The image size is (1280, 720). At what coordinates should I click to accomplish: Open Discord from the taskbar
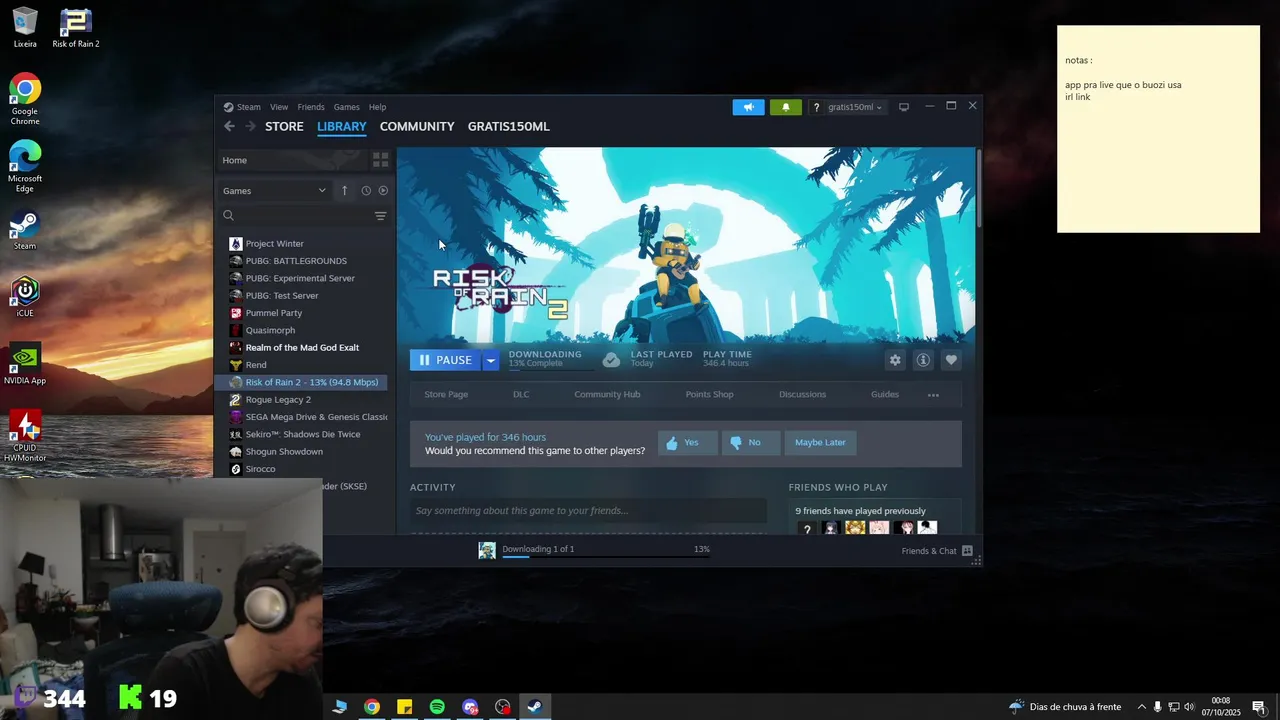[x=470, y=707]
